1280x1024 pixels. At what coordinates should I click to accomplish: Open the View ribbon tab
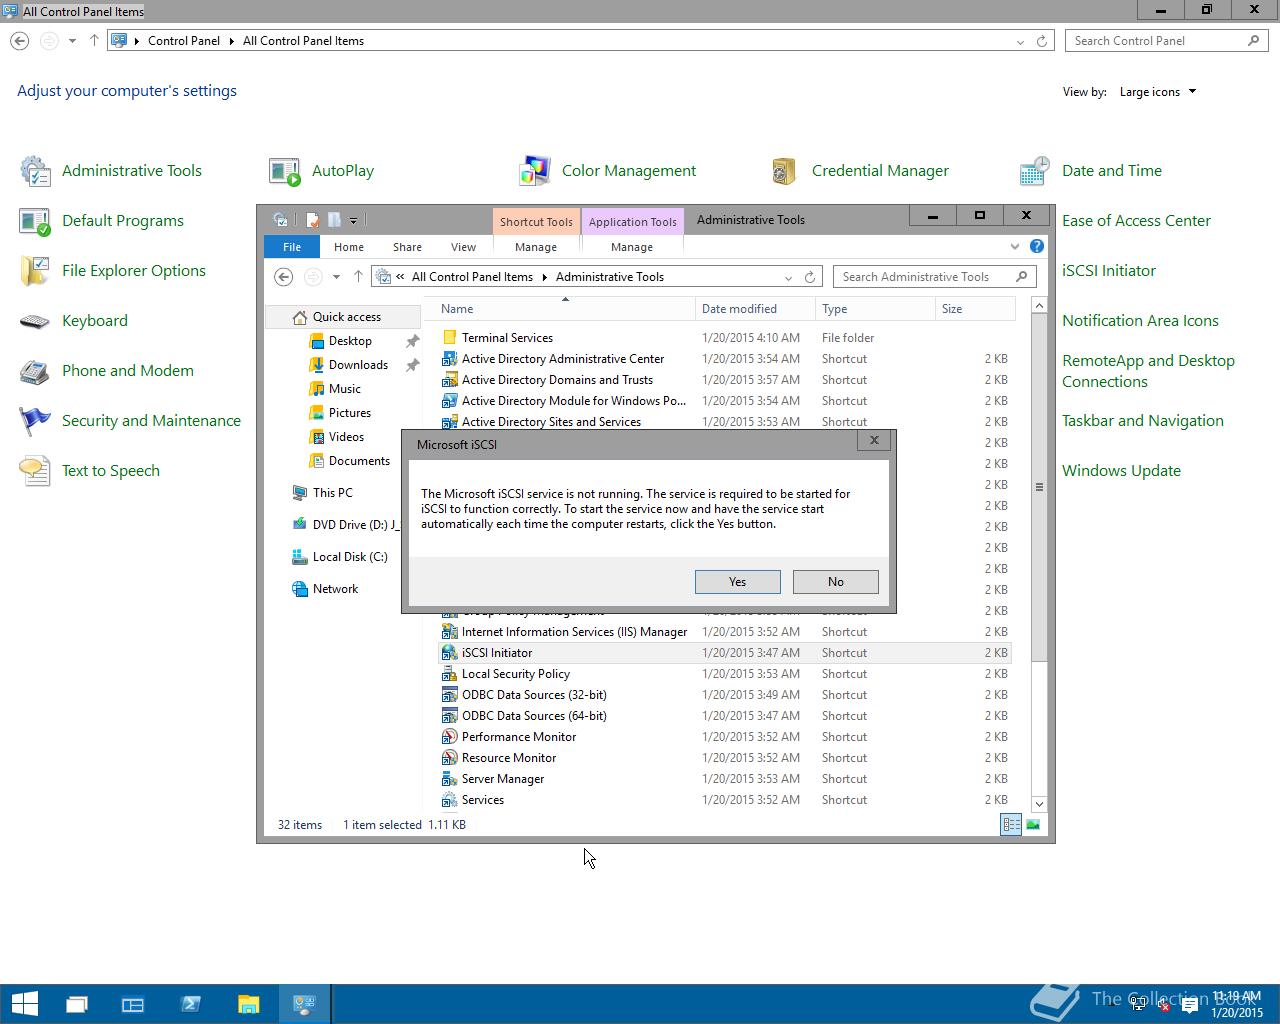tap(463, 246)
